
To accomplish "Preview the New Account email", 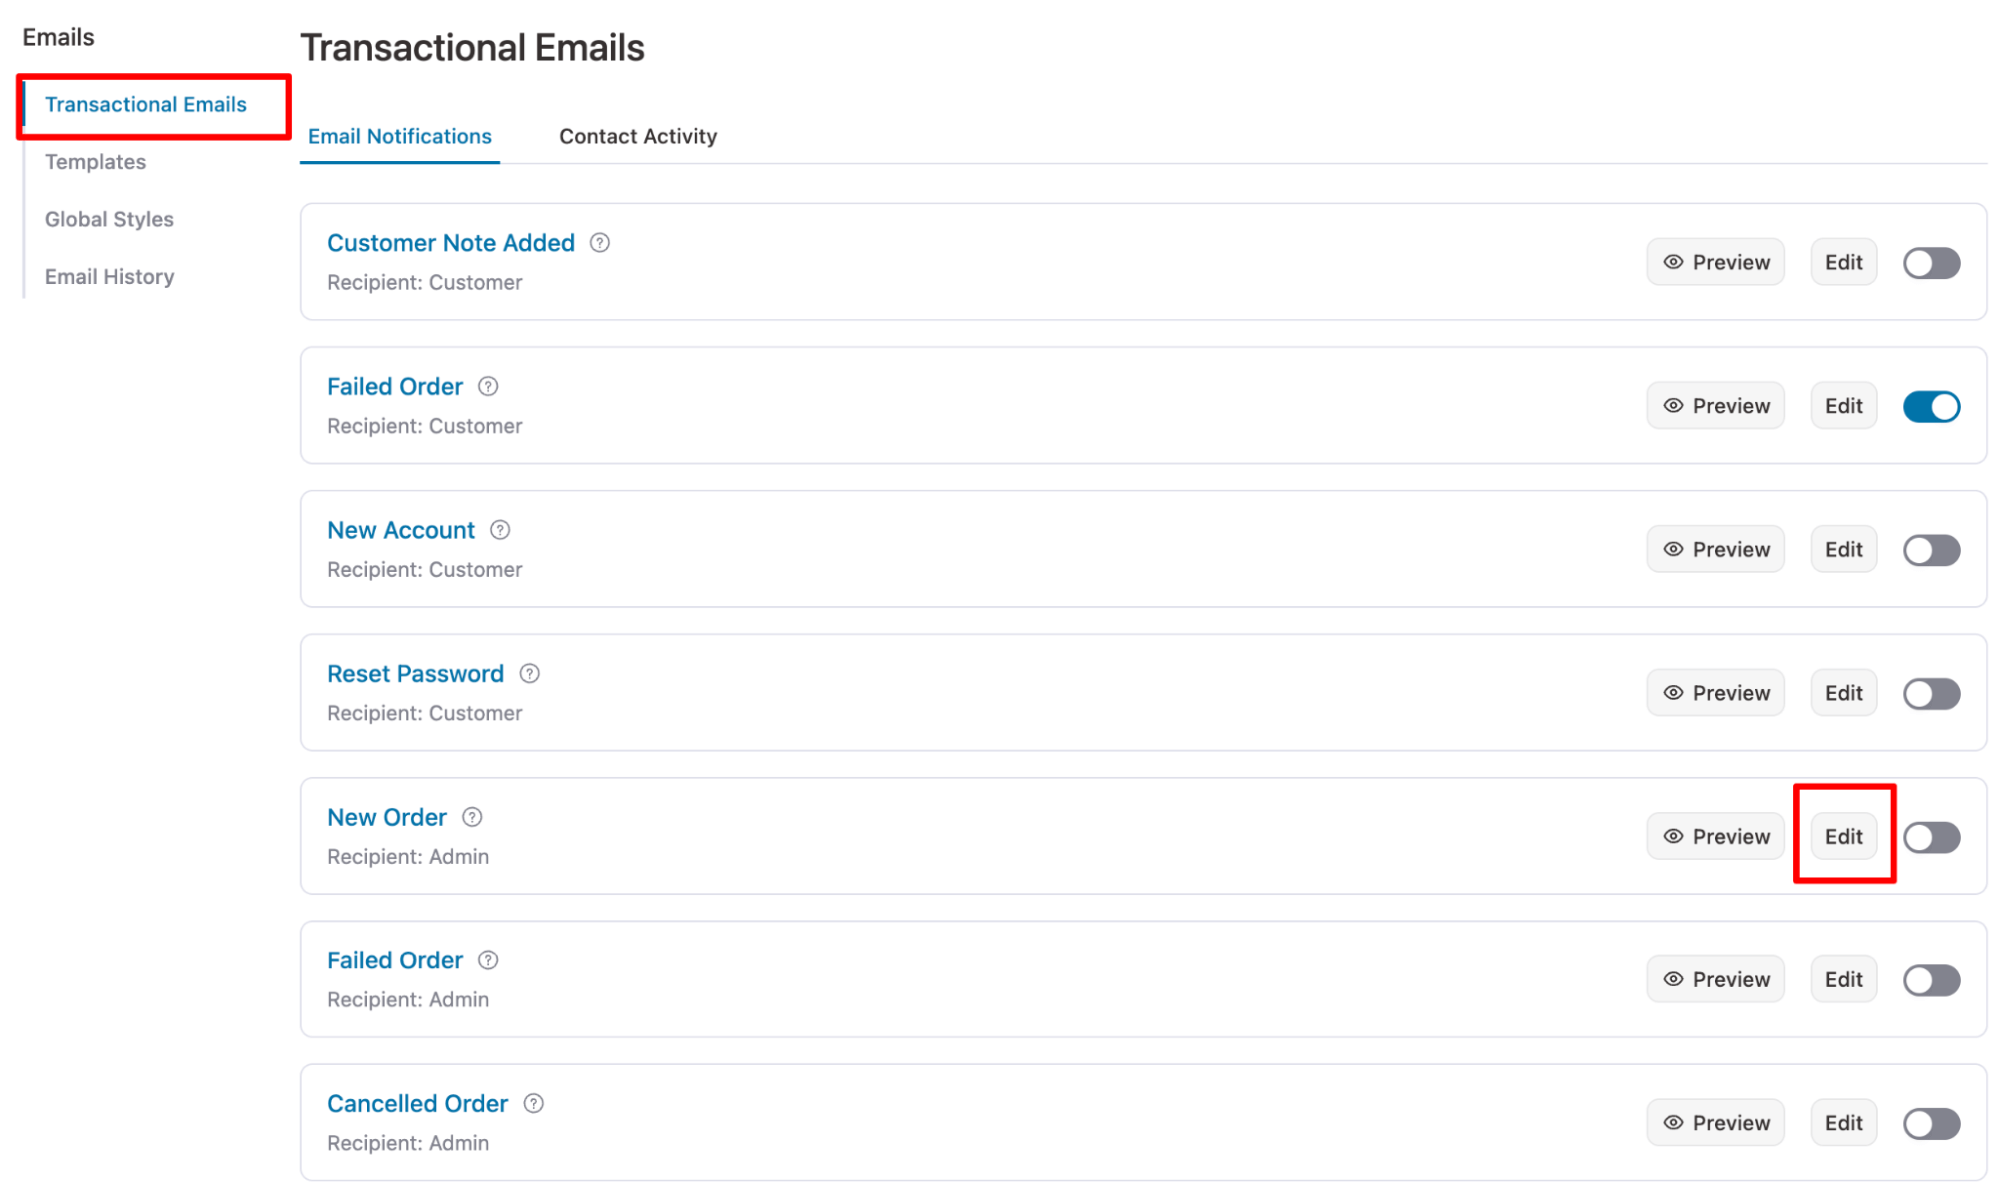I will click(1715, 549).
